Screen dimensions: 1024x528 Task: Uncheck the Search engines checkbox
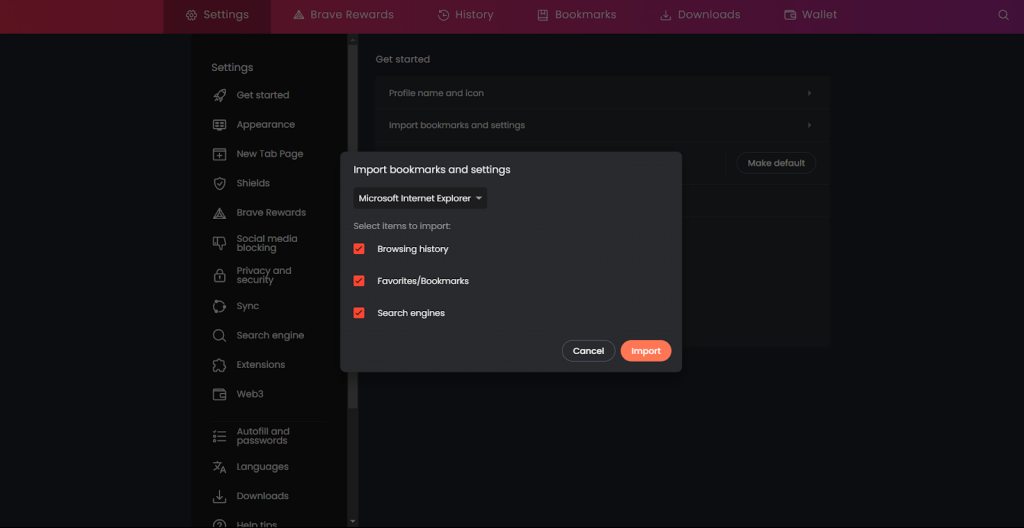[359, 313]
